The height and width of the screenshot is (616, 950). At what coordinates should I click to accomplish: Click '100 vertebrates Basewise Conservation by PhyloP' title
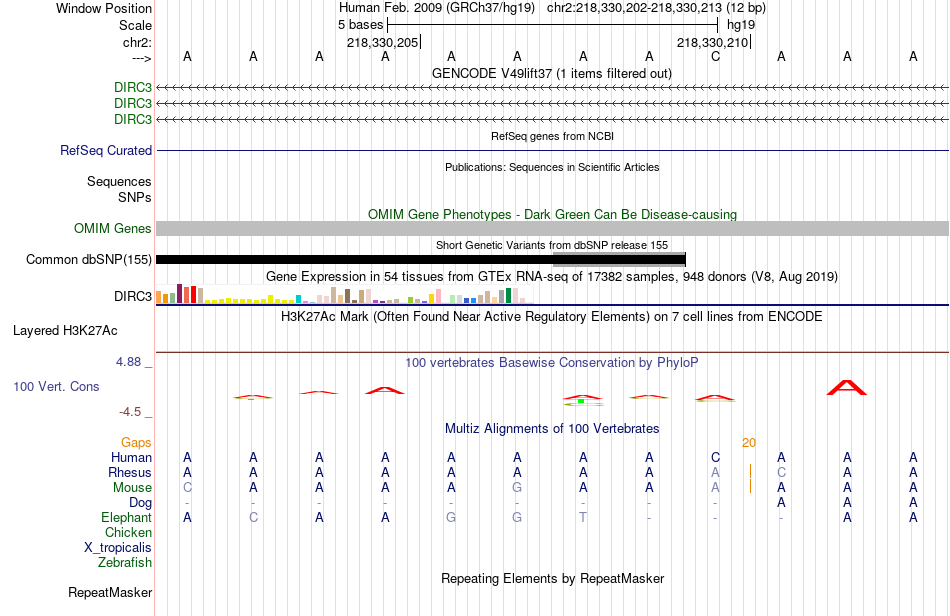[x=552, y=362]
